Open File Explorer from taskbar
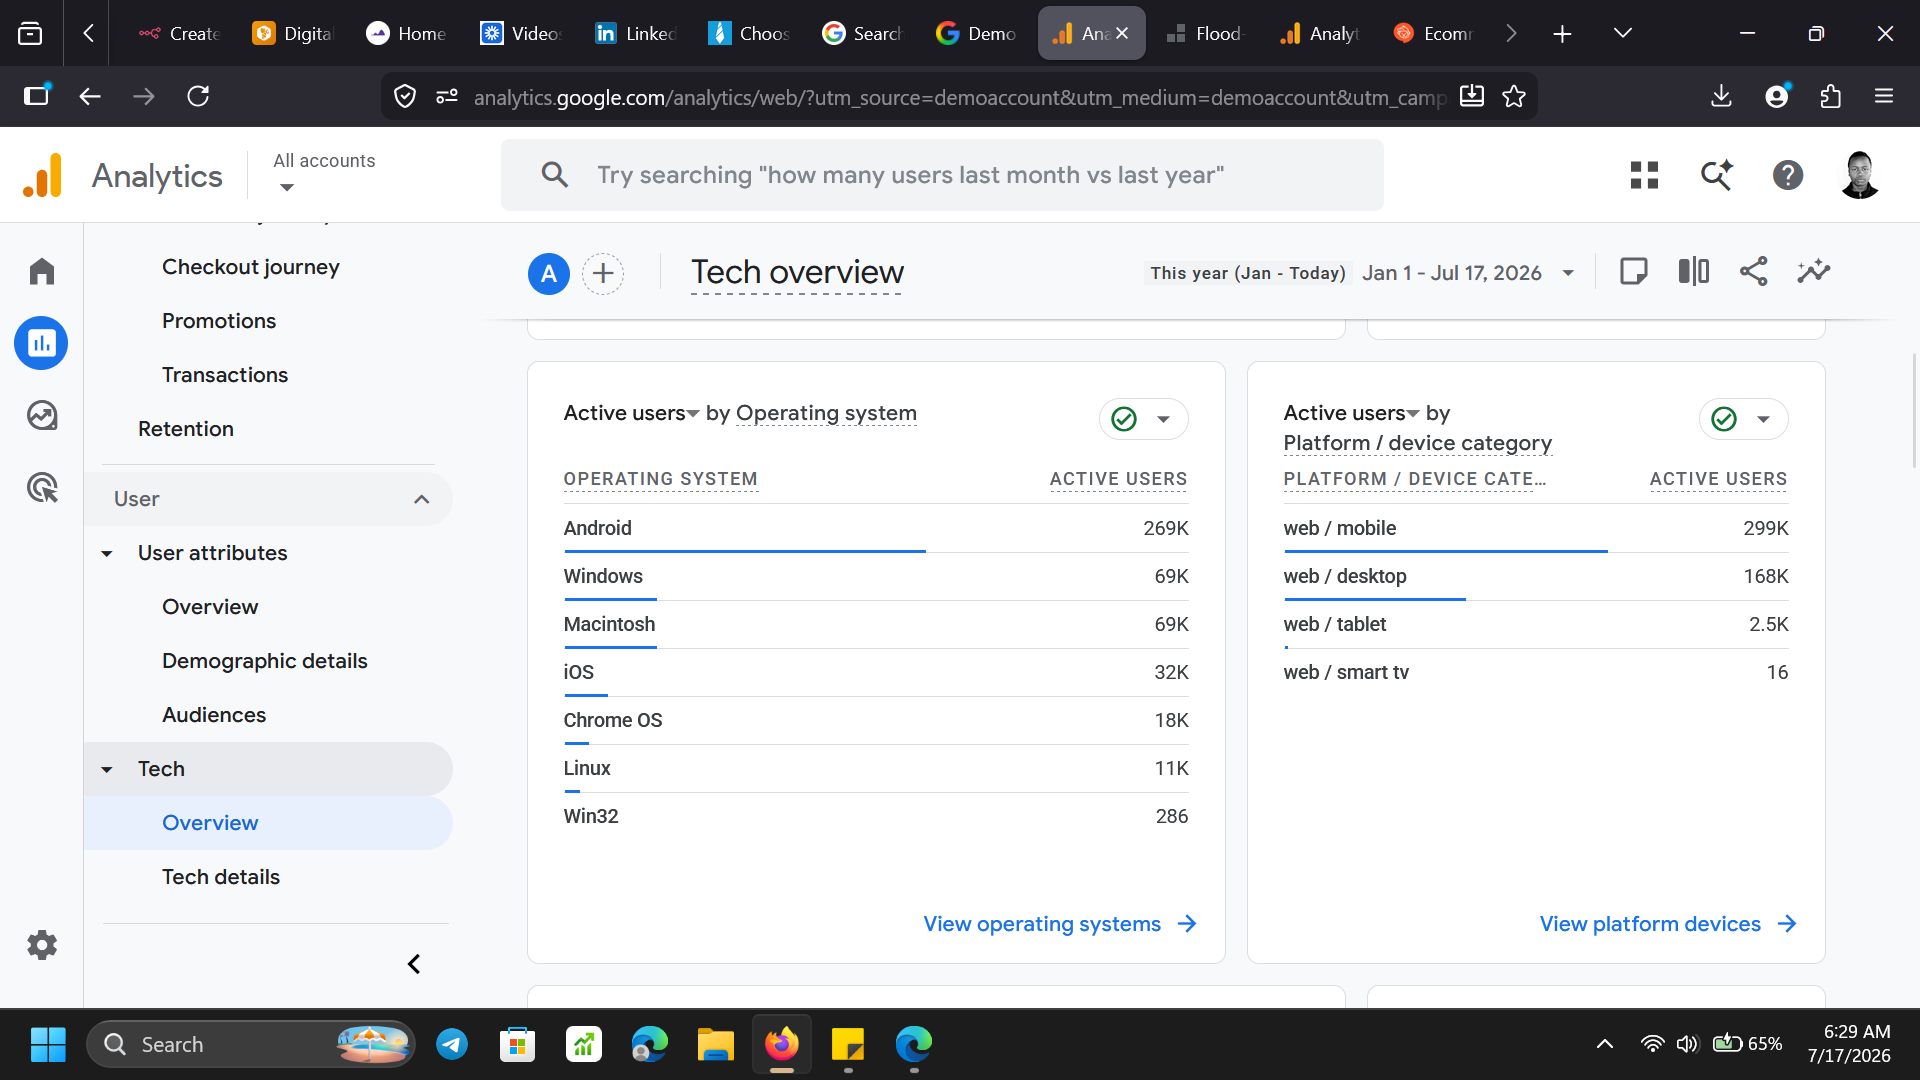The width and height of the screenshot is (1920, 1080). (x=715, y=1044)
